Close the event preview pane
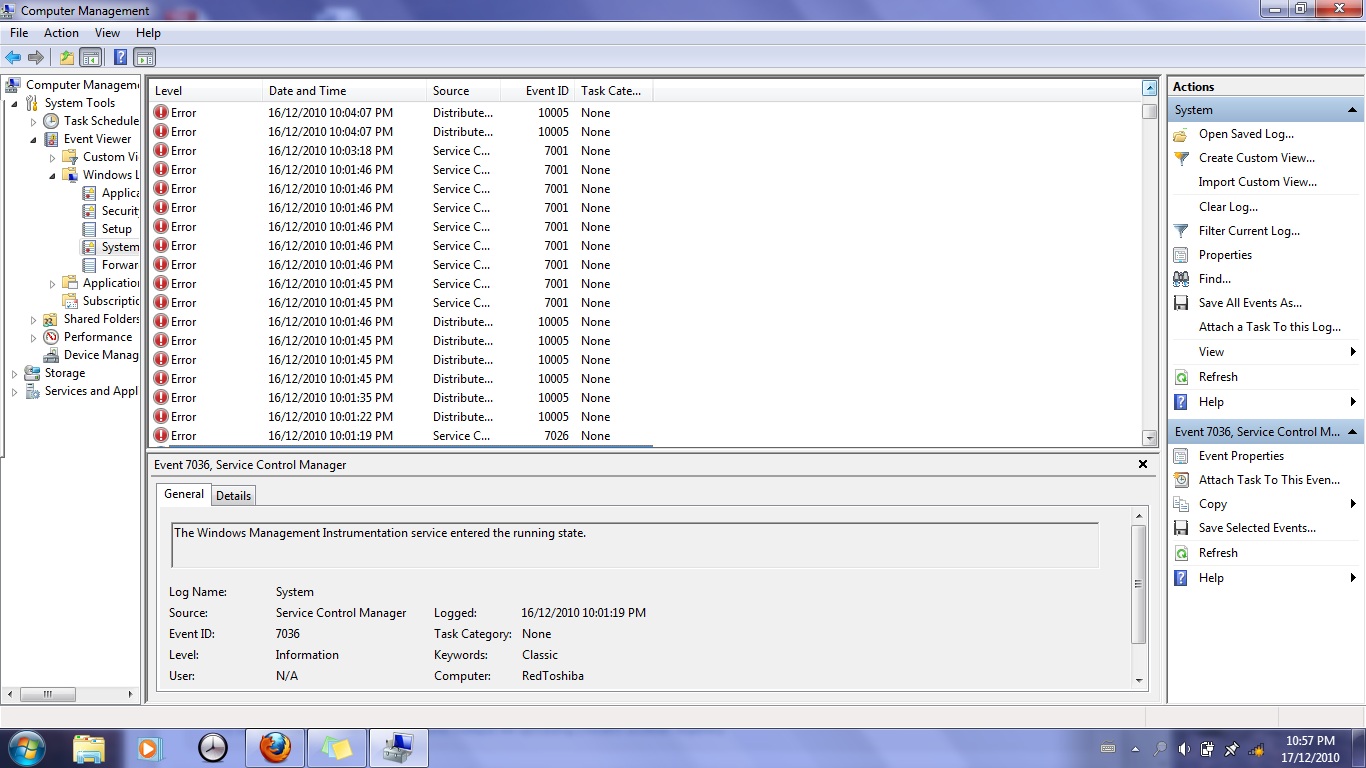The height and width of the screenshot is (768, 1366). pyautogui.click(x=1142, y=465)
